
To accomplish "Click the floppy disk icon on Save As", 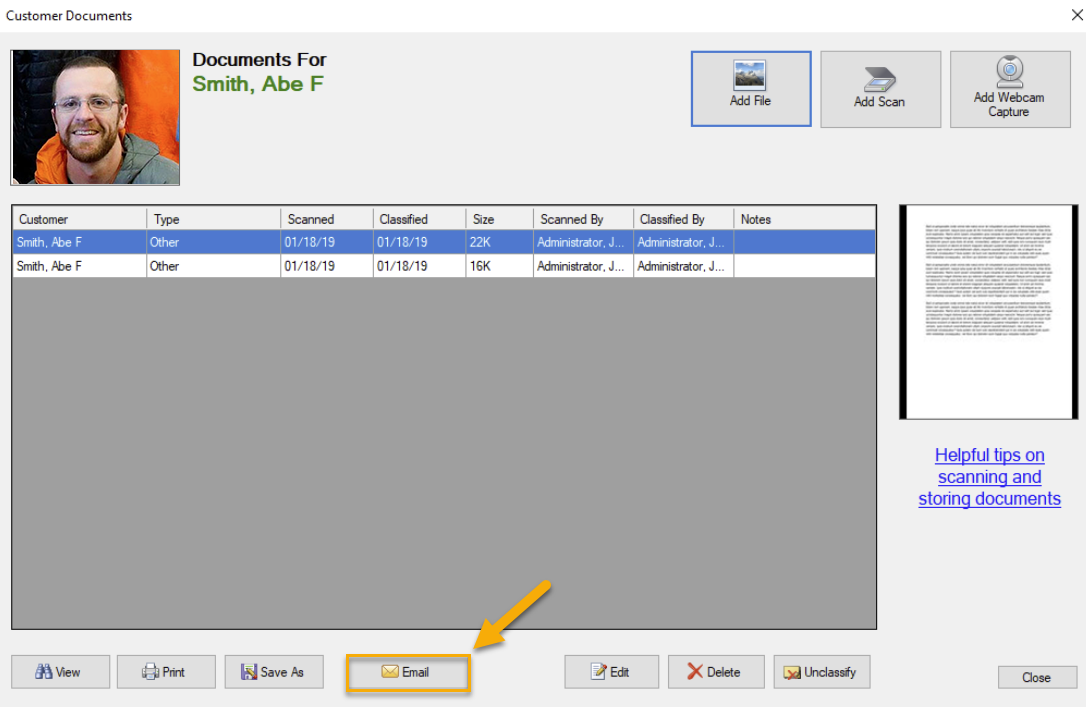I will [249, 672].
